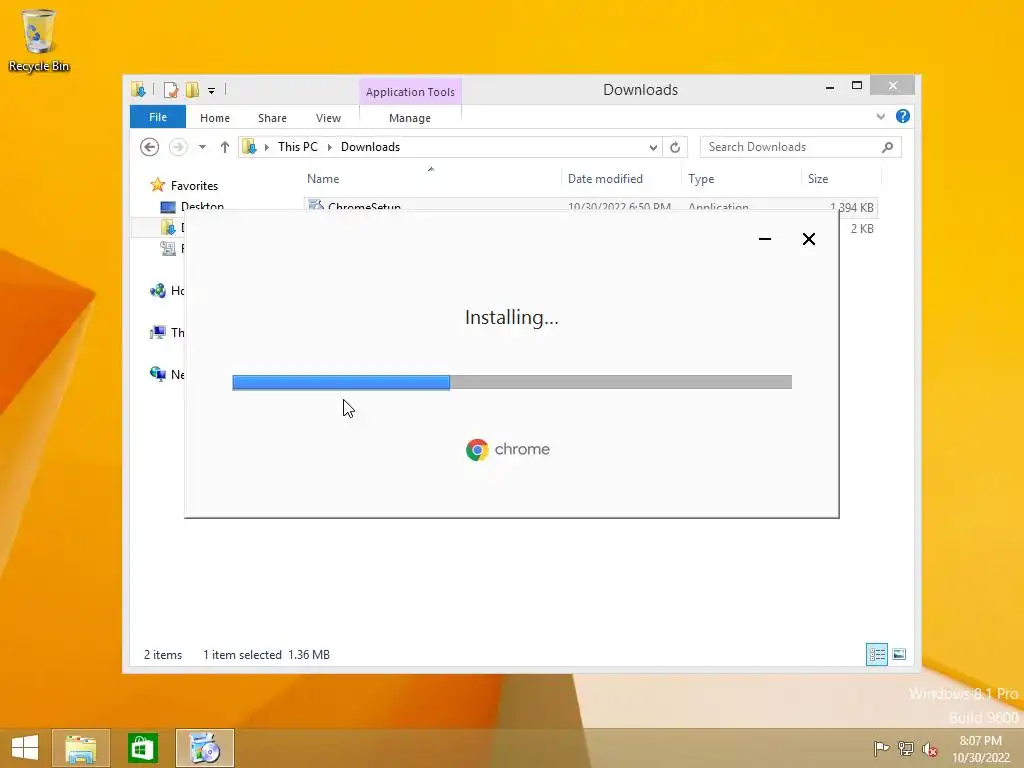The width and height of the screenshot is (1024, 768).
Task: Maximize the Downloads Explorer window
Action: click(857, 86)
